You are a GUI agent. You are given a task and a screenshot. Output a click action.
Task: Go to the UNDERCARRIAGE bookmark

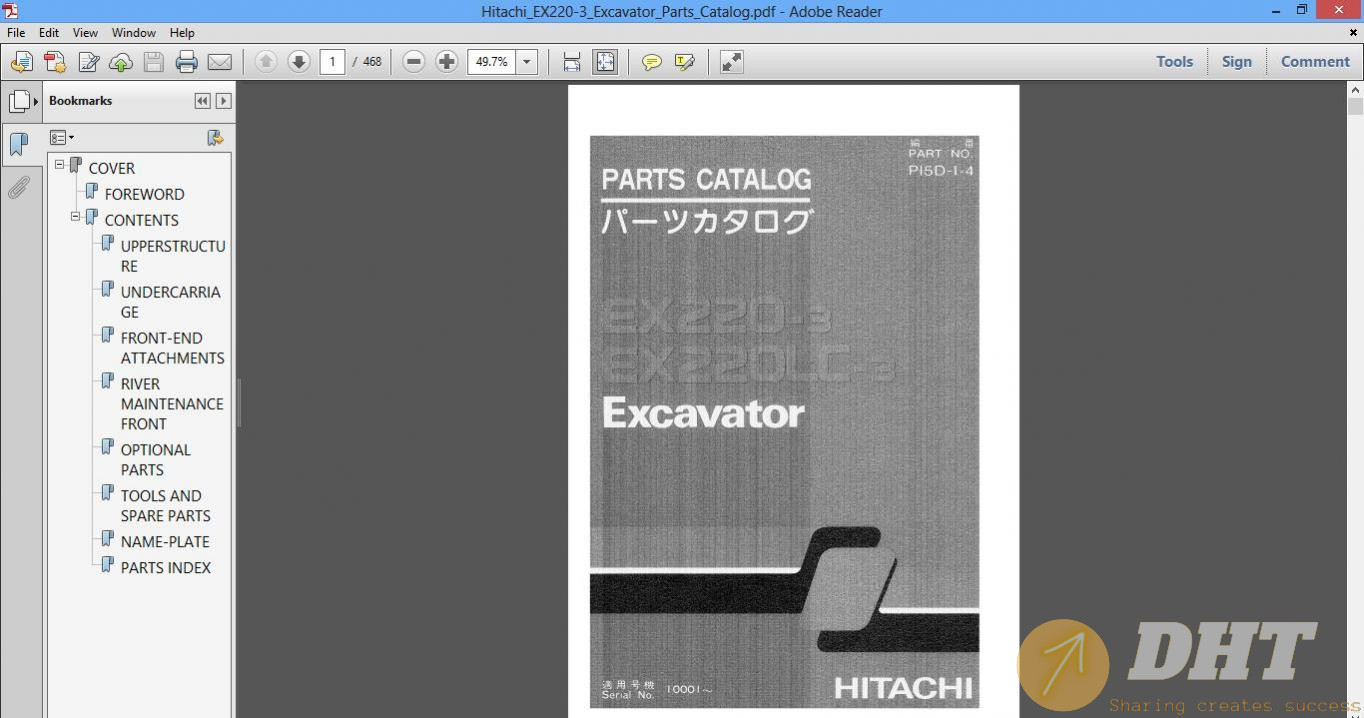(170, 302)
